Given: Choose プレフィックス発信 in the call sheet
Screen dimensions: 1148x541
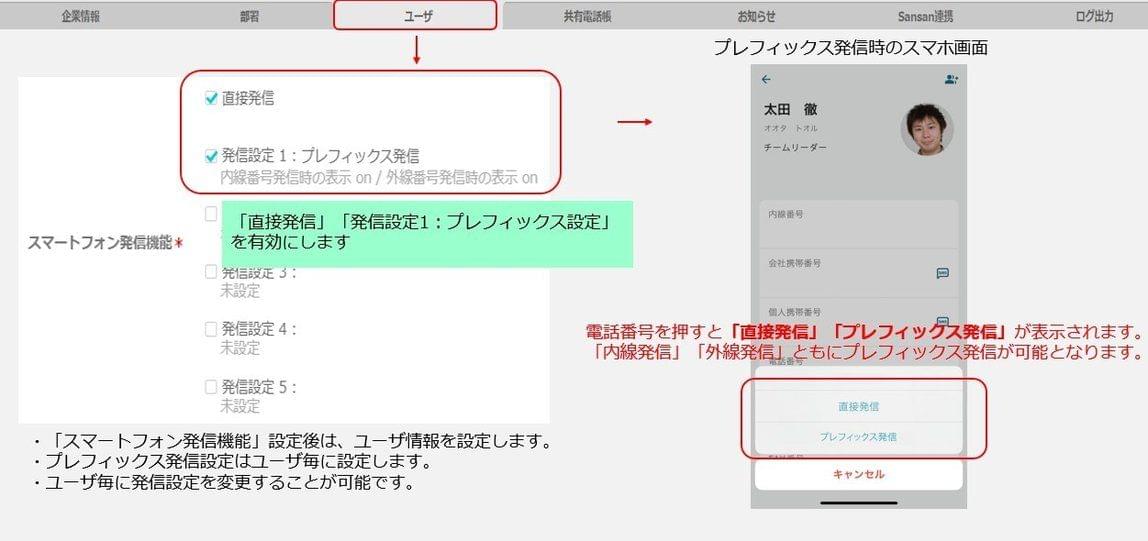Looking at the screenshot, I should [858, 437].
